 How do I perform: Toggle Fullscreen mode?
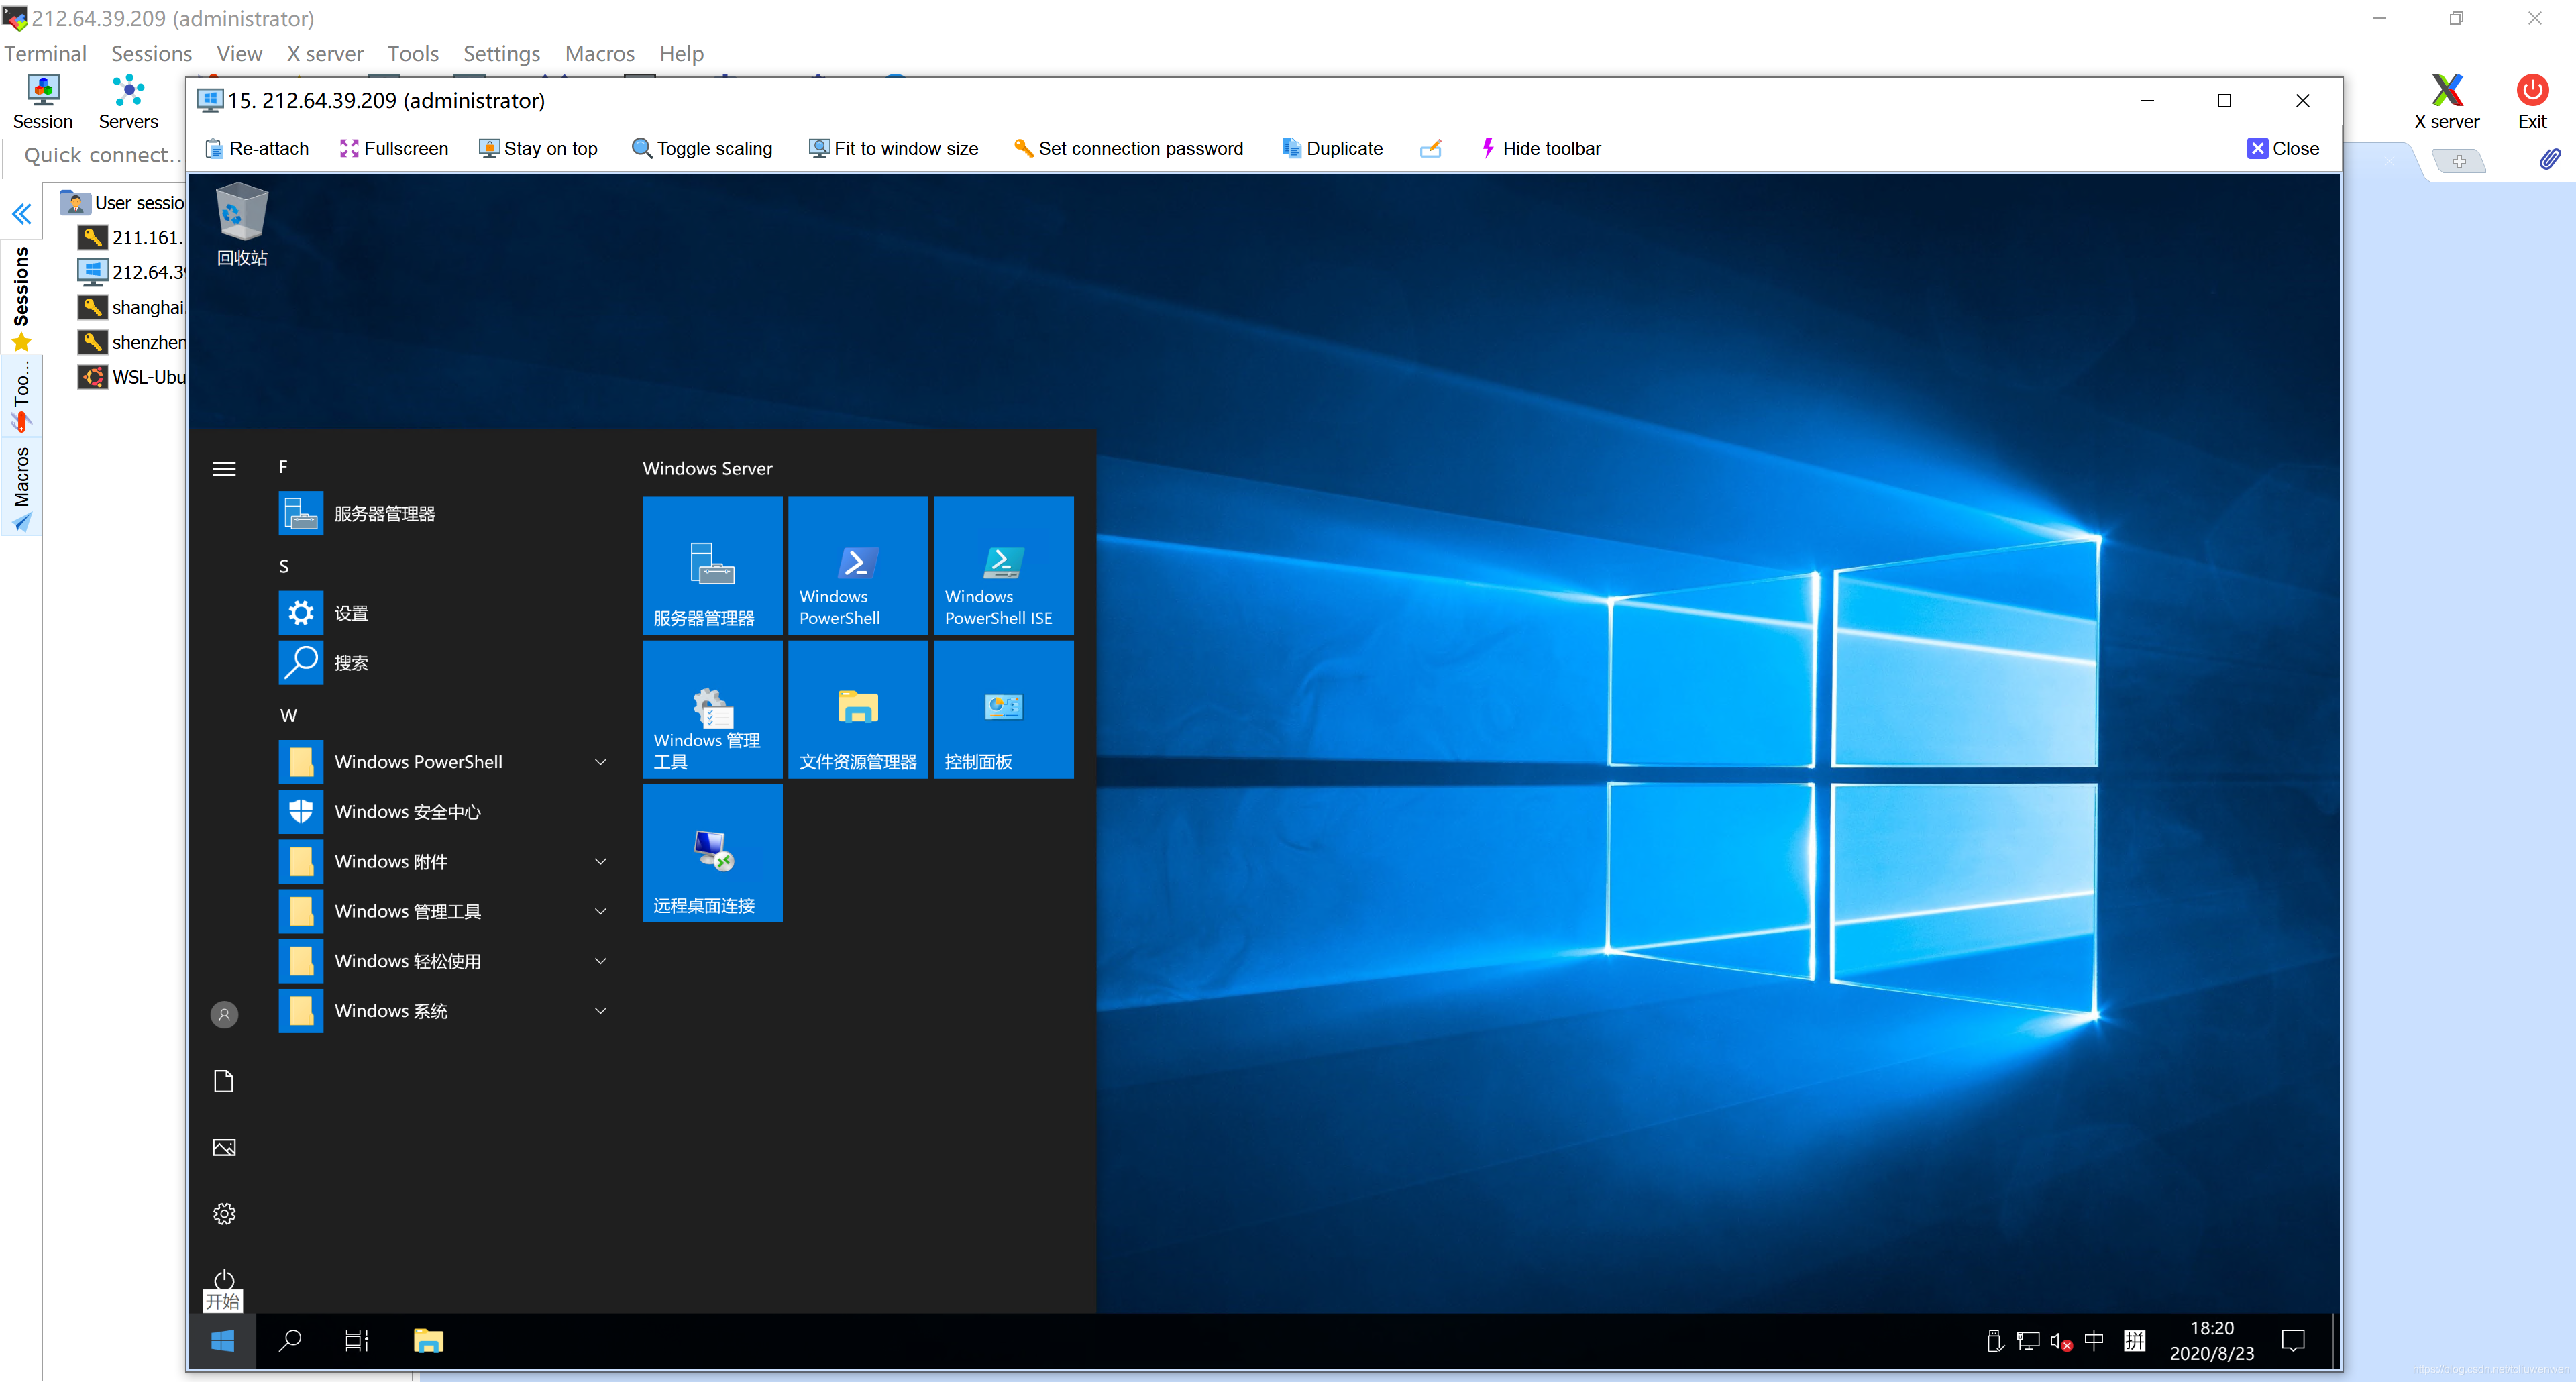[394, 148]
